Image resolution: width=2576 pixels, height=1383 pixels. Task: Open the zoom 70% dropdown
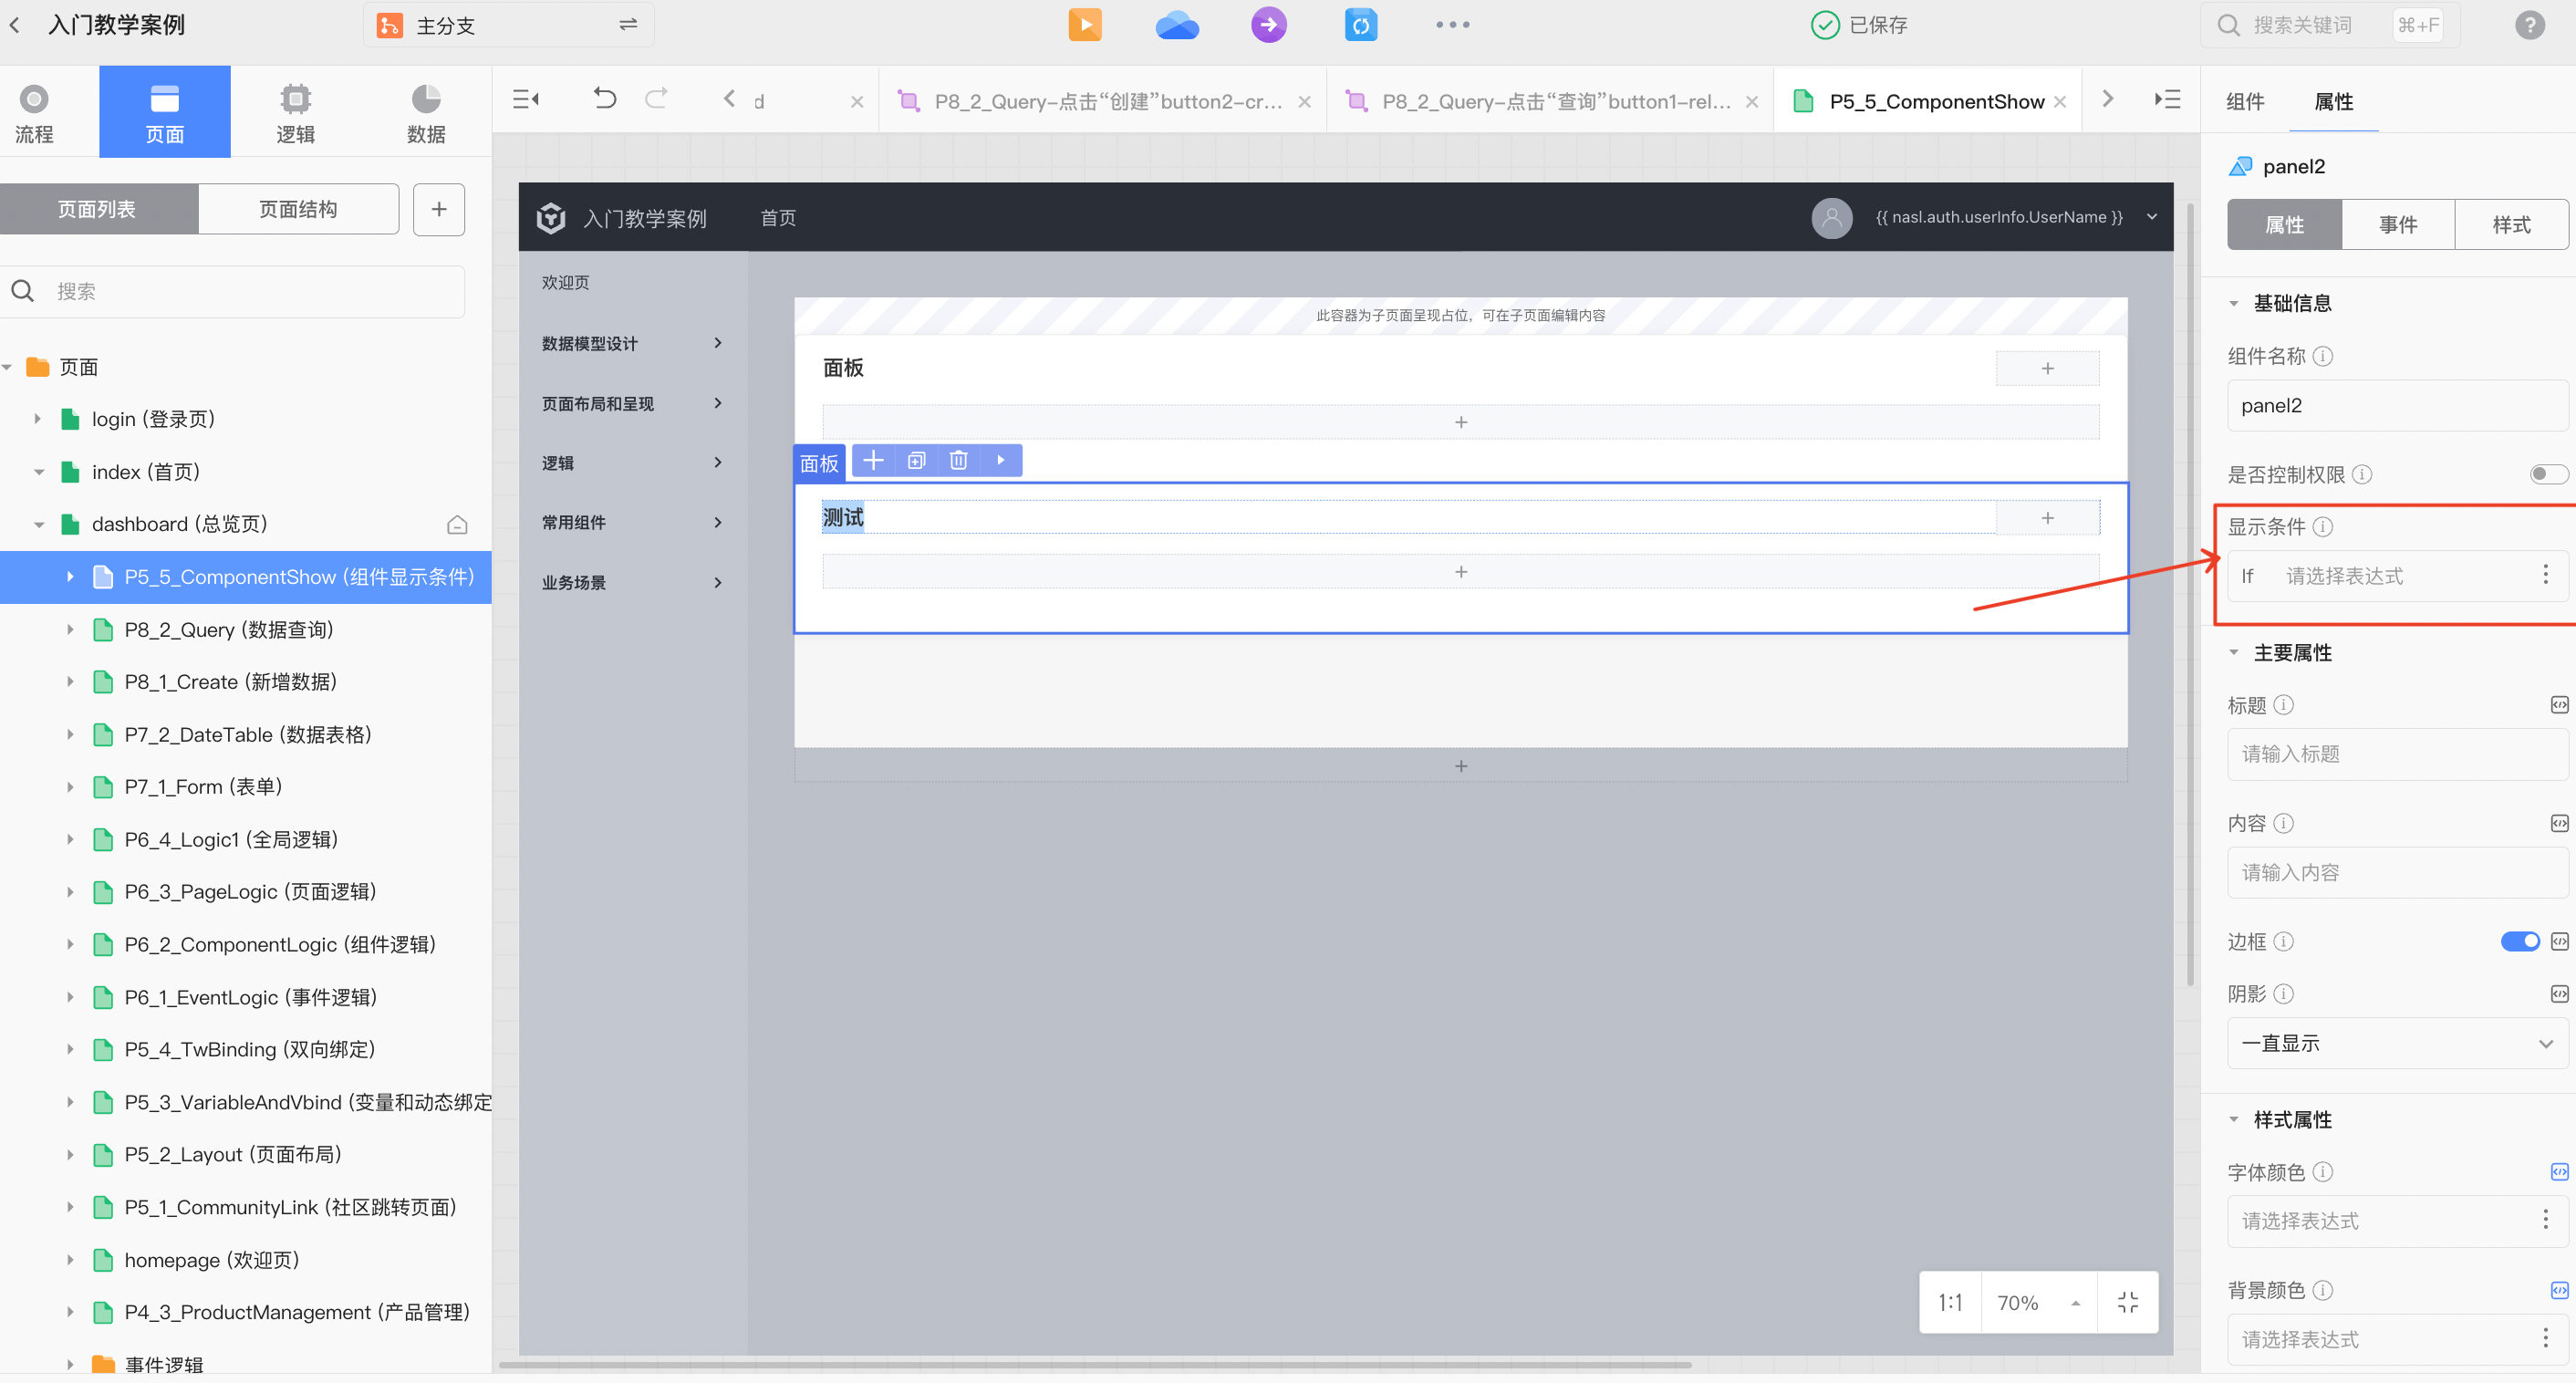[x=2038, y=1302]
